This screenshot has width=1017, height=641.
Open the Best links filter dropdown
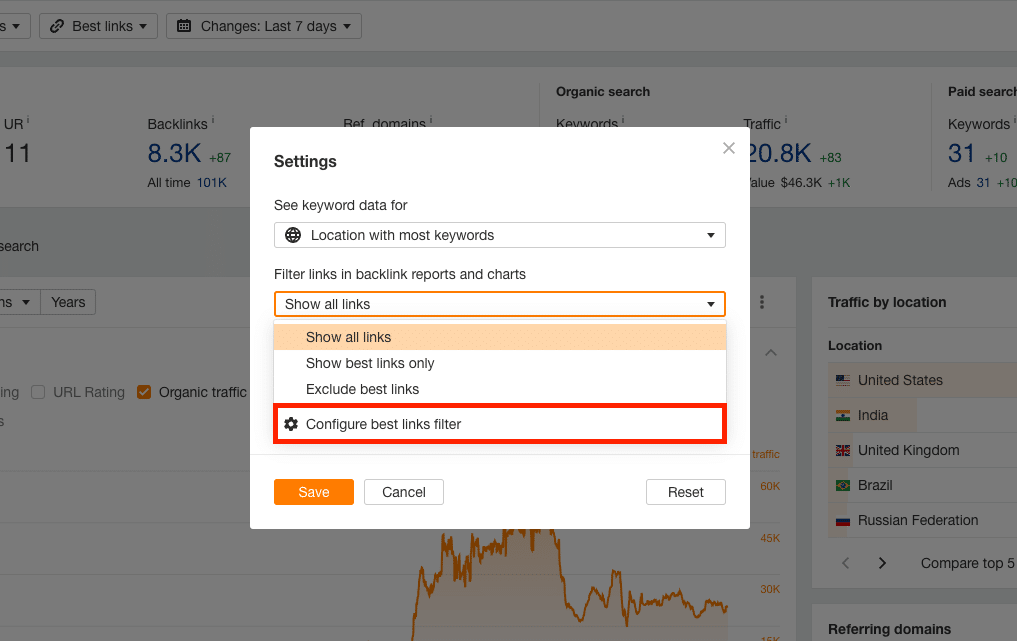click(x=98, y=26)
